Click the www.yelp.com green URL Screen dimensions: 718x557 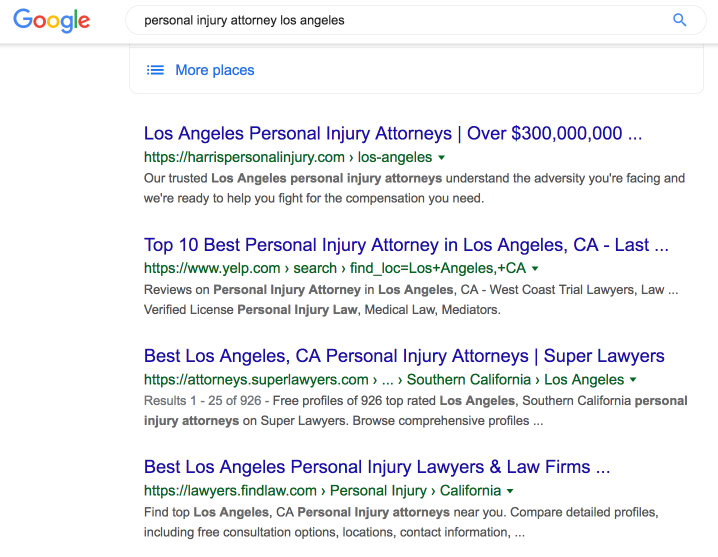[335, 268]
